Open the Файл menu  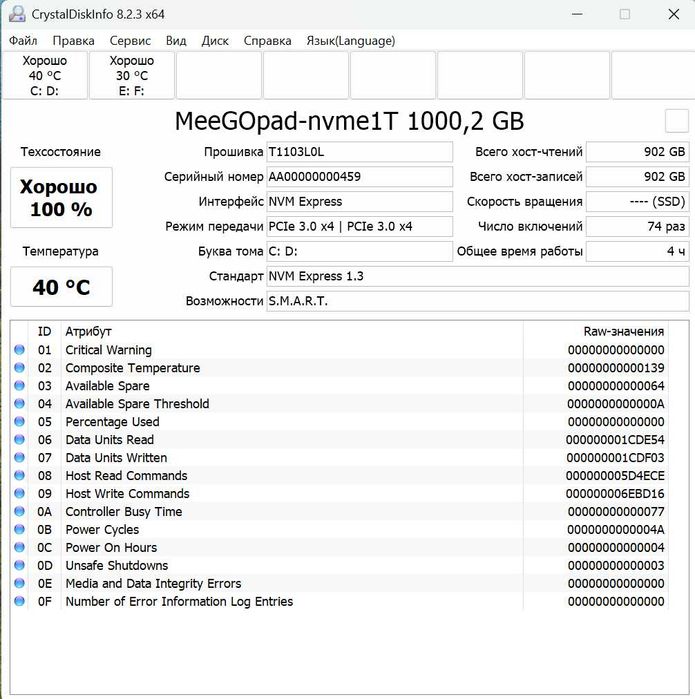tap(23, 41)
